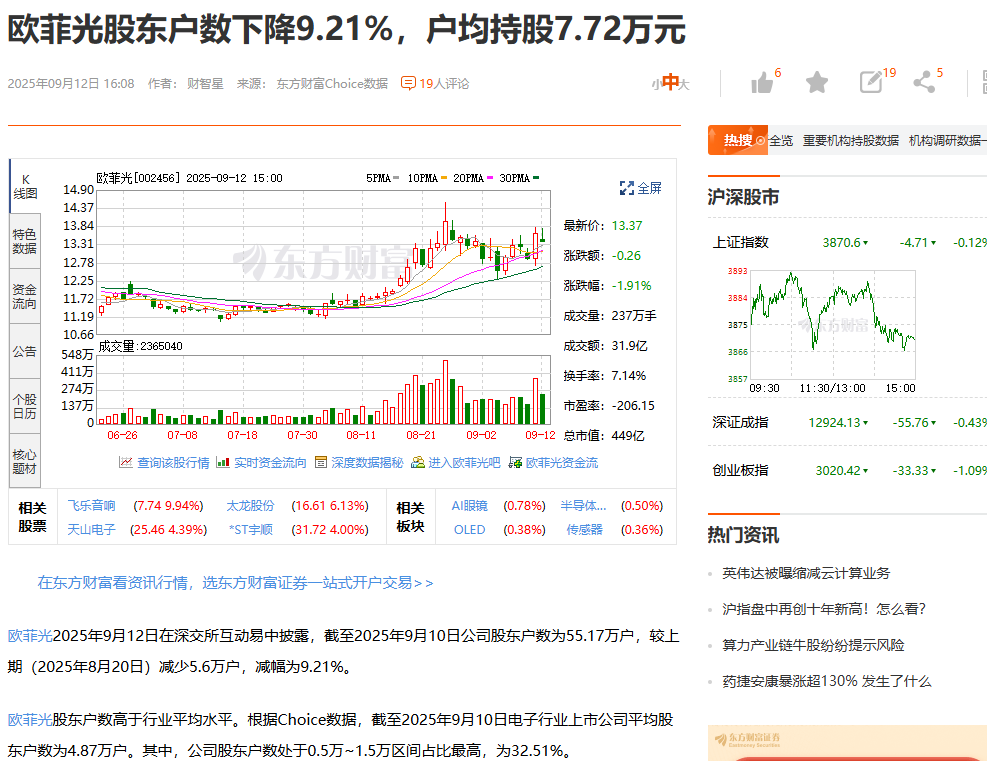Click chart icon beside 查询该股行情
Screen dimensions: 987x761
coord(126,463)
